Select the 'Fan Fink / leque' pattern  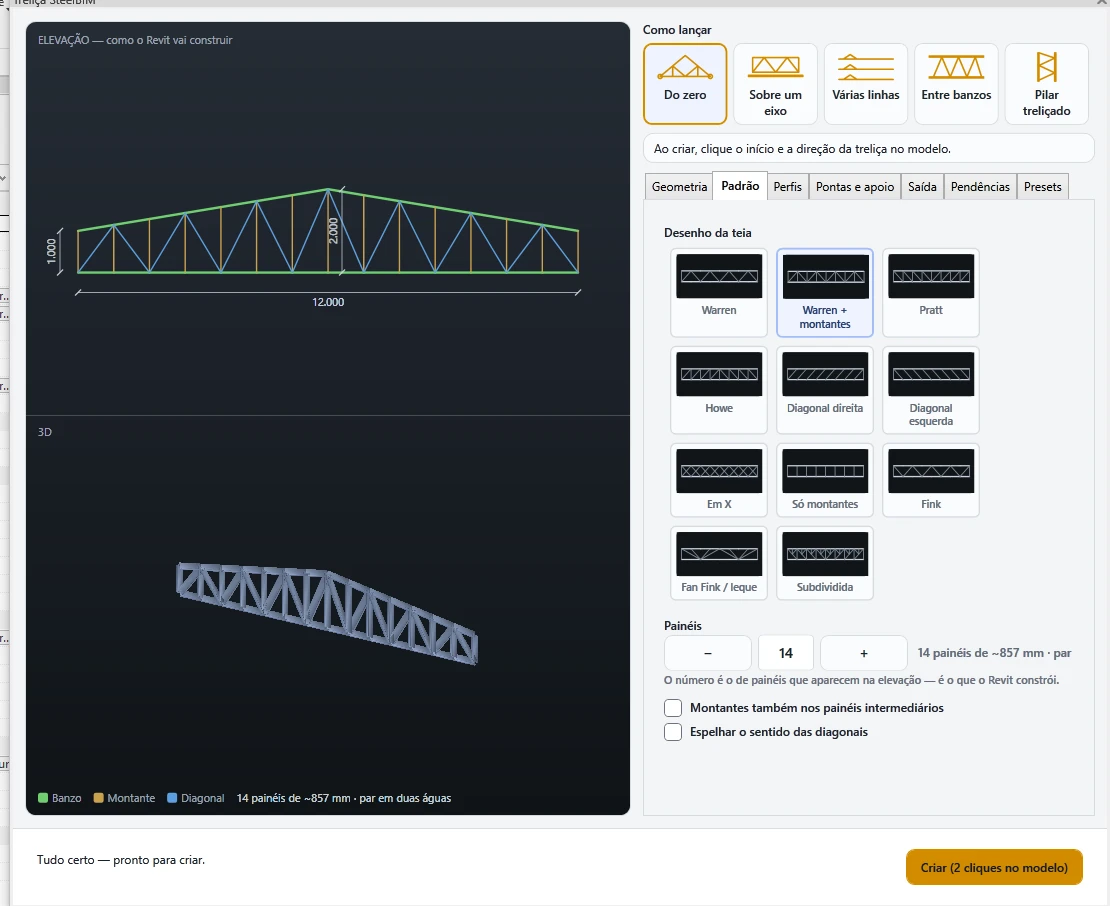(x=719, y=563)
